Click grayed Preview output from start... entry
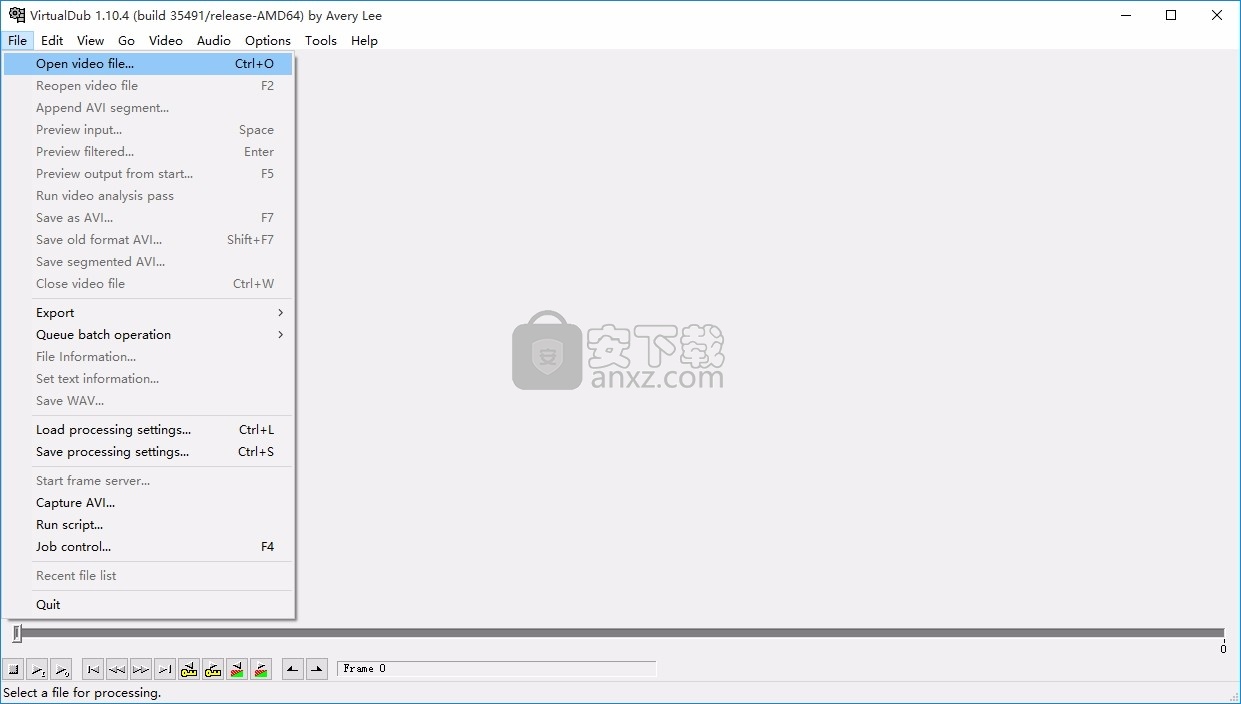This screenshot has height=704, width=1241. click(148, 174)
